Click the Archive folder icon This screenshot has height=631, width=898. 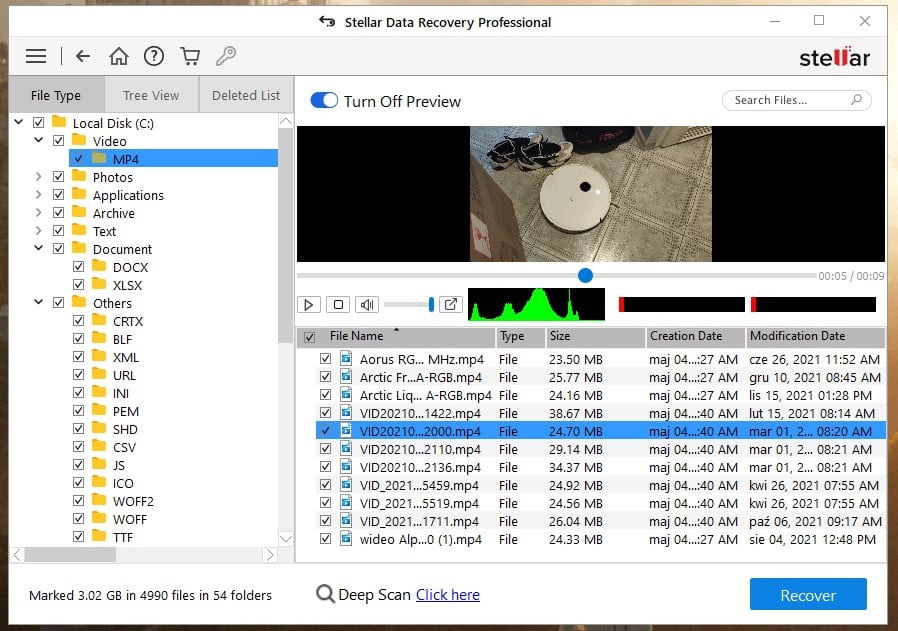(79, 212)
